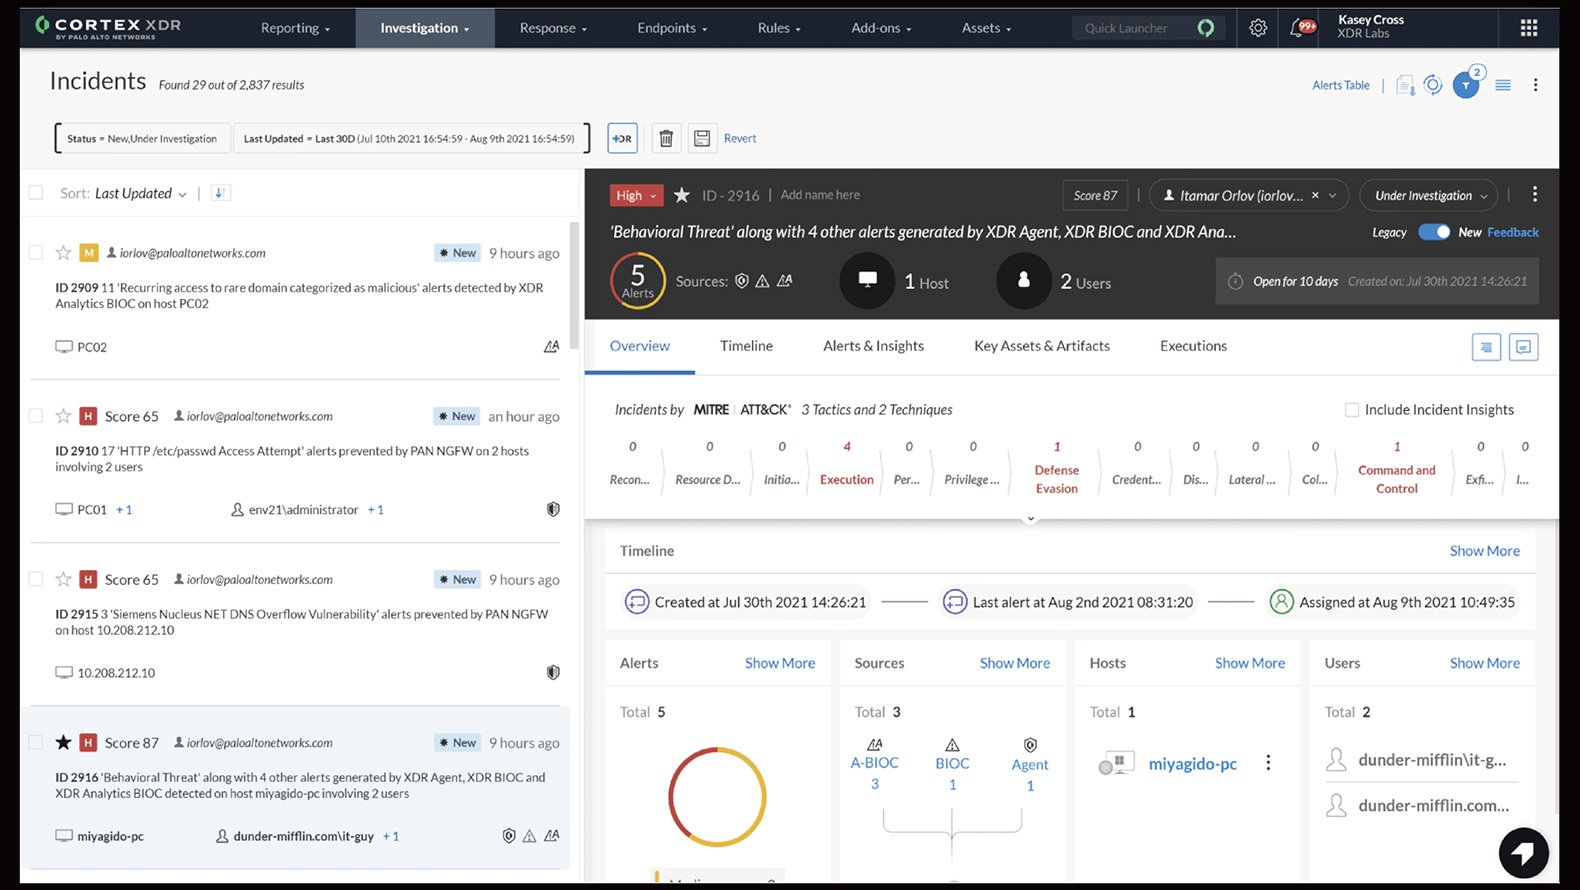Open the Response menu
The width and height of the screenshot is (1580, 890).
(x=553, y=28)
